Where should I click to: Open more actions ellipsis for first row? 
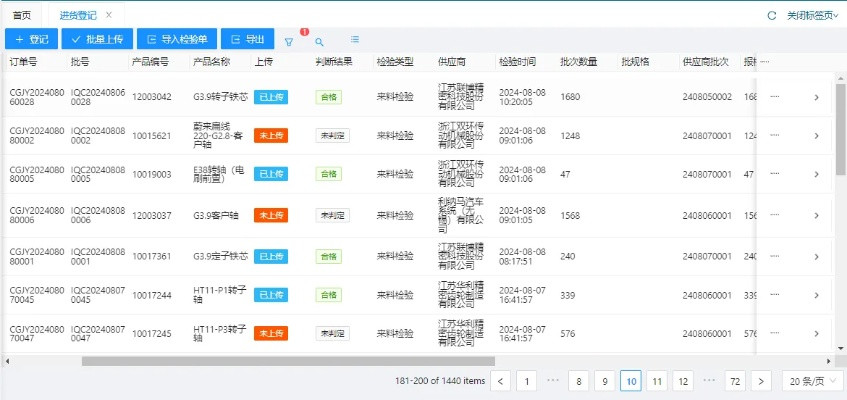(774, 97)
